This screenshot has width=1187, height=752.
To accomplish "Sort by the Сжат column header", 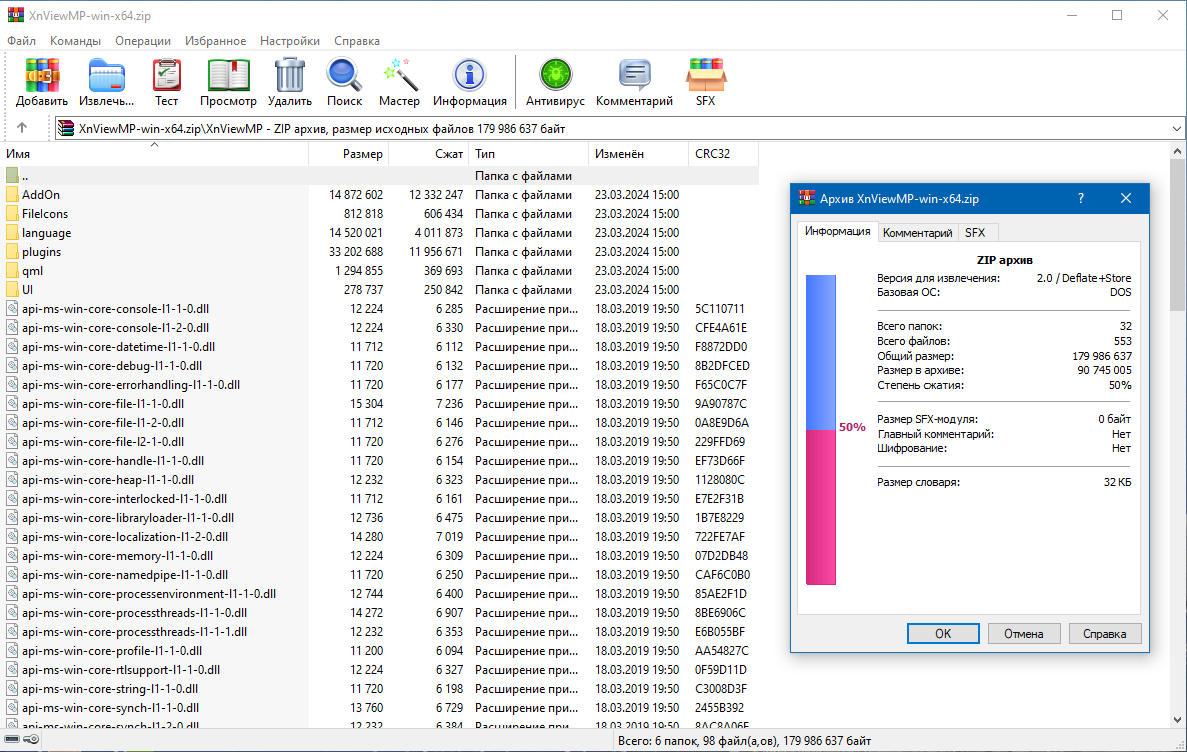I will coord(428,154).
